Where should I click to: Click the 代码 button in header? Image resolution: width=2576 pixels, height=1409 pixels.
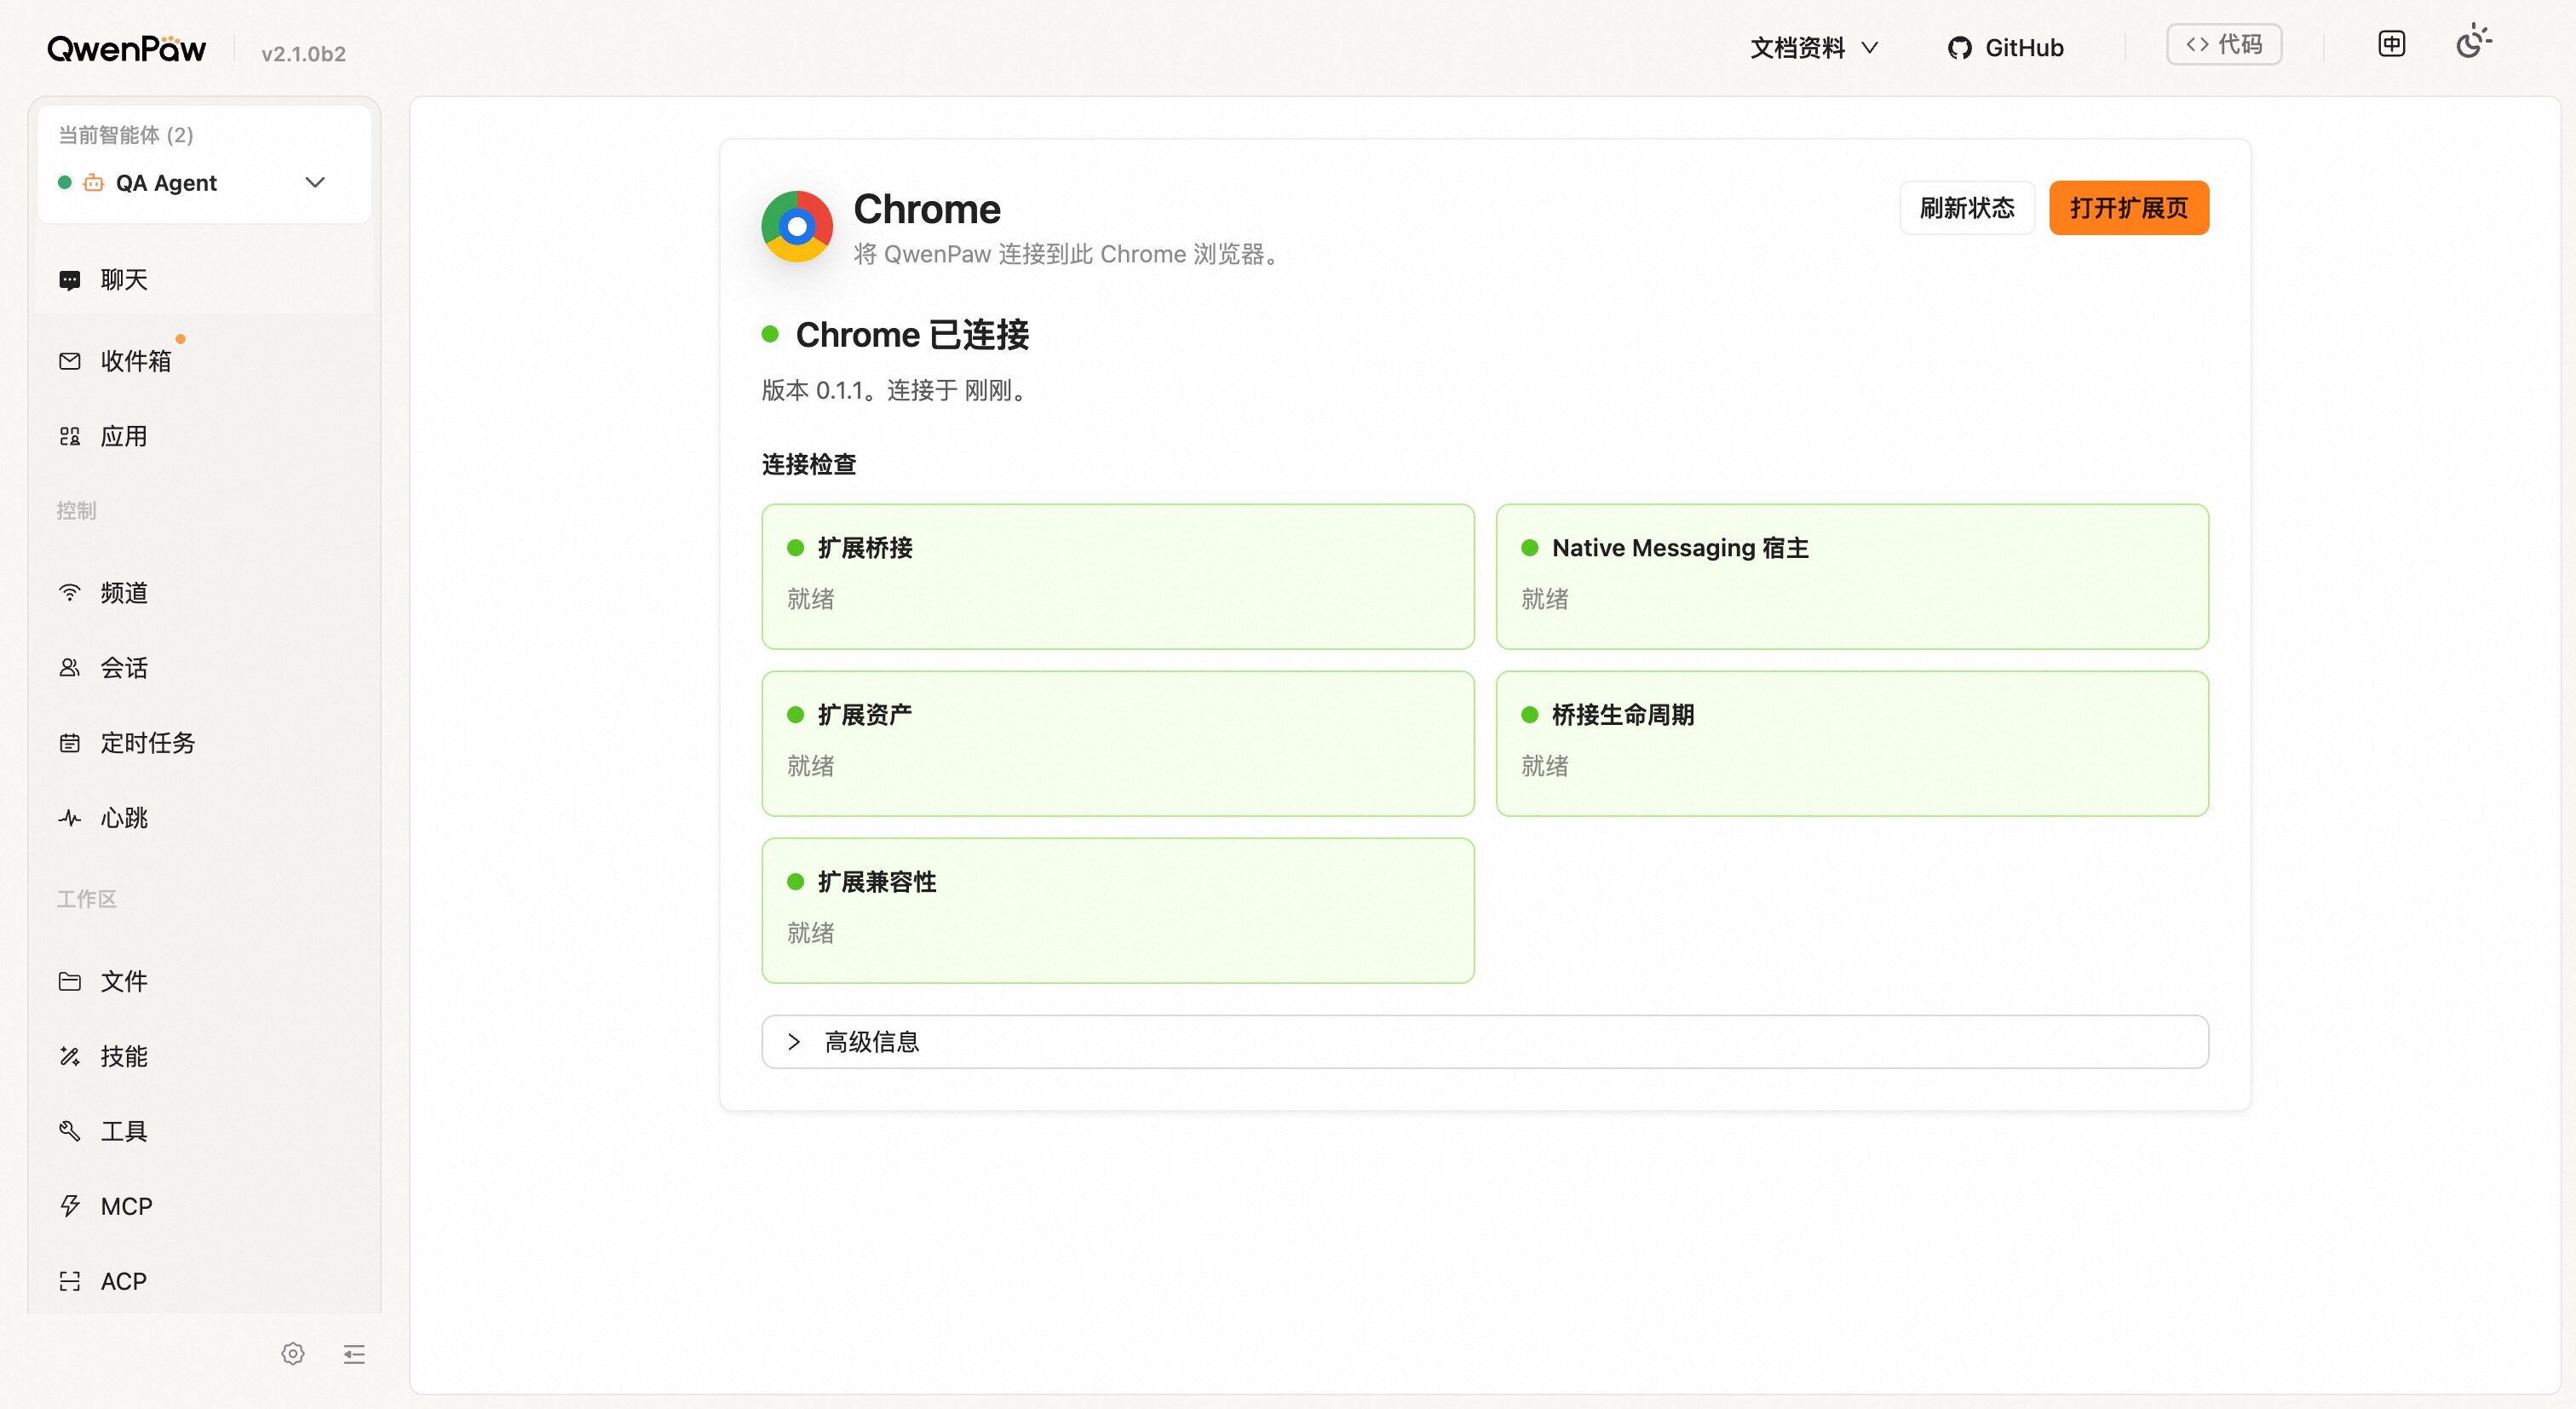2224,44
